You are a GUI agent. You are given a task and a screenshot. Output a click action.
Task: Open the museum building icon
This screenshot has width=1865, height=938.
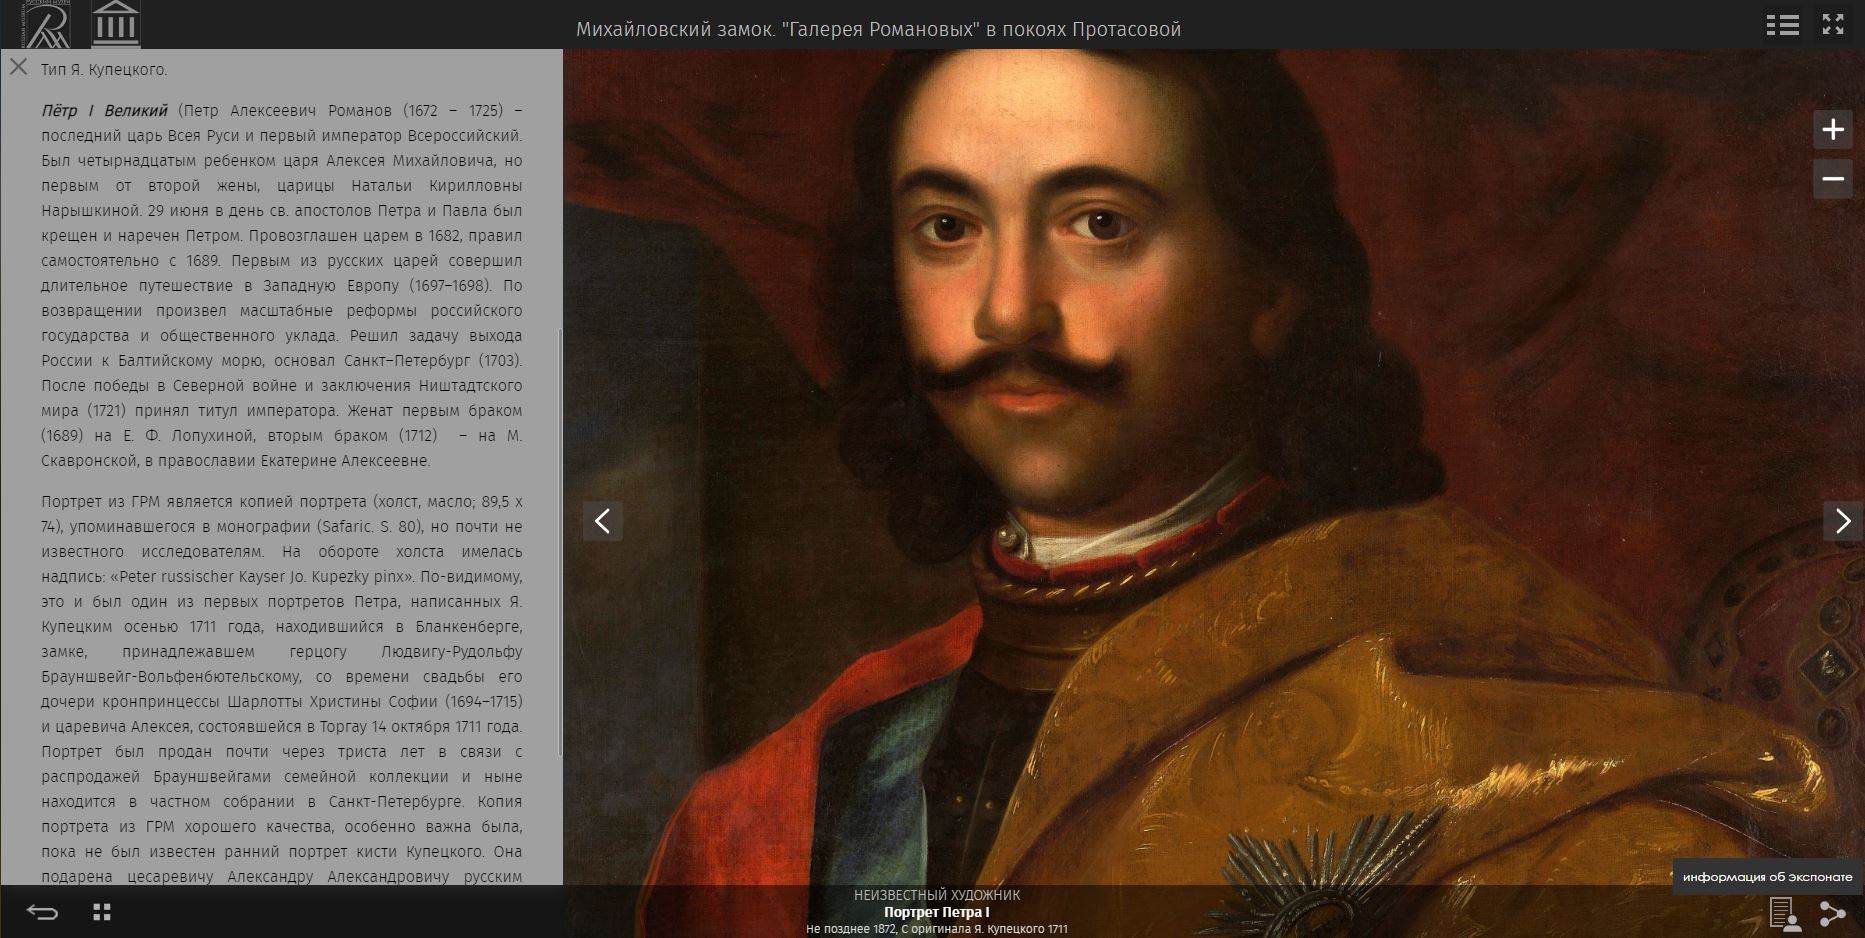[x=115, y=24]
